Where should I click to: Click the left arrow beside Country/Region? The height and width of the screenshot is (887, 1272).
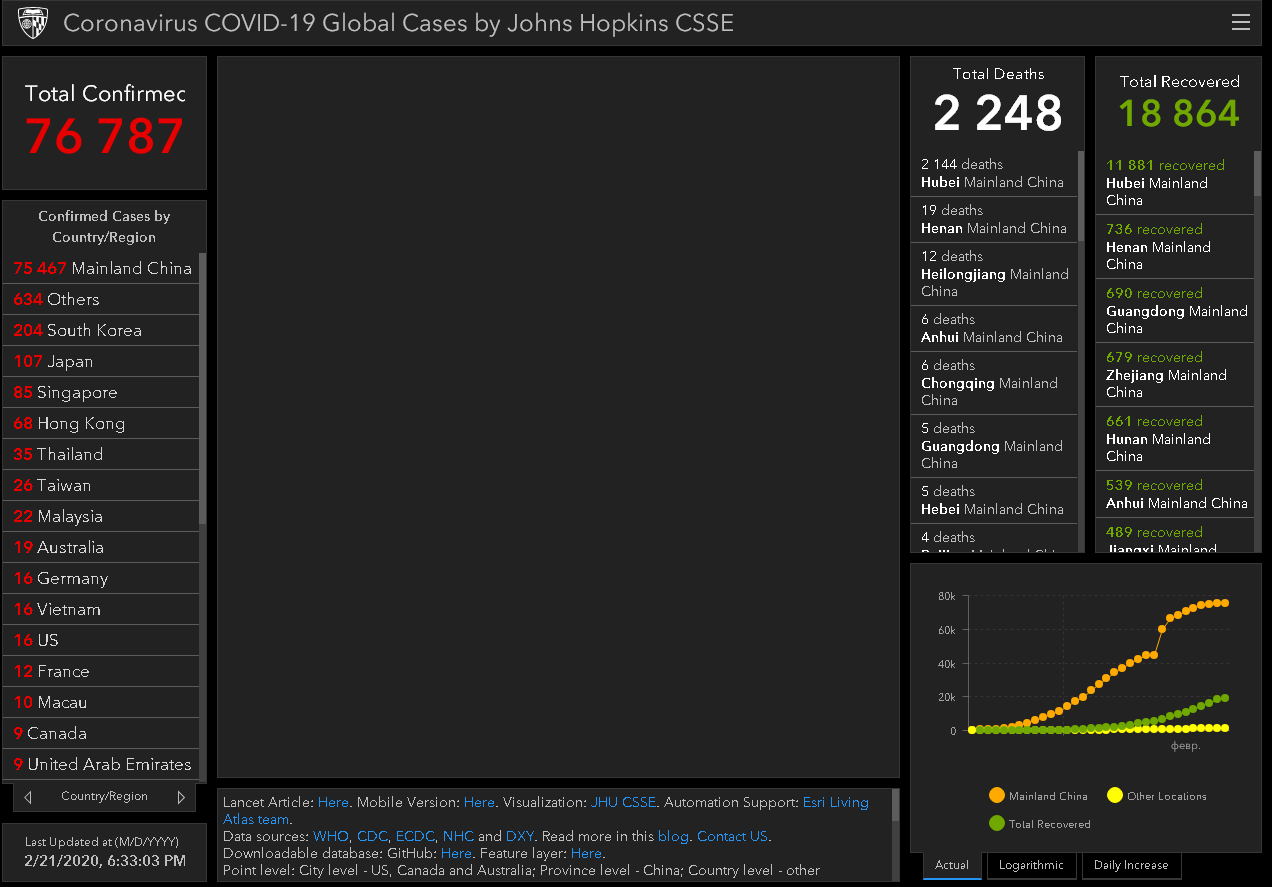point(28,797)
